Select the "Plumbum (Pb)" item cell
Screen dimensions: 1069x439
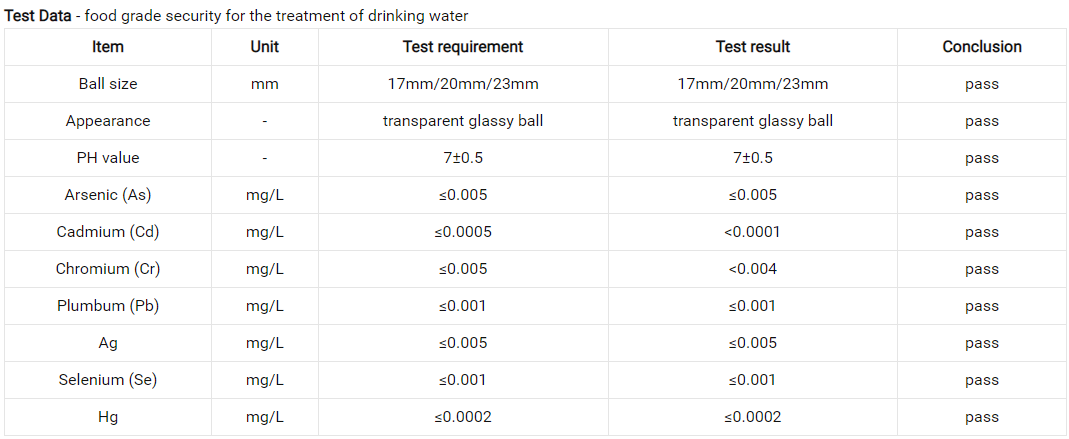pyautogui.click(x=108, y=306)
